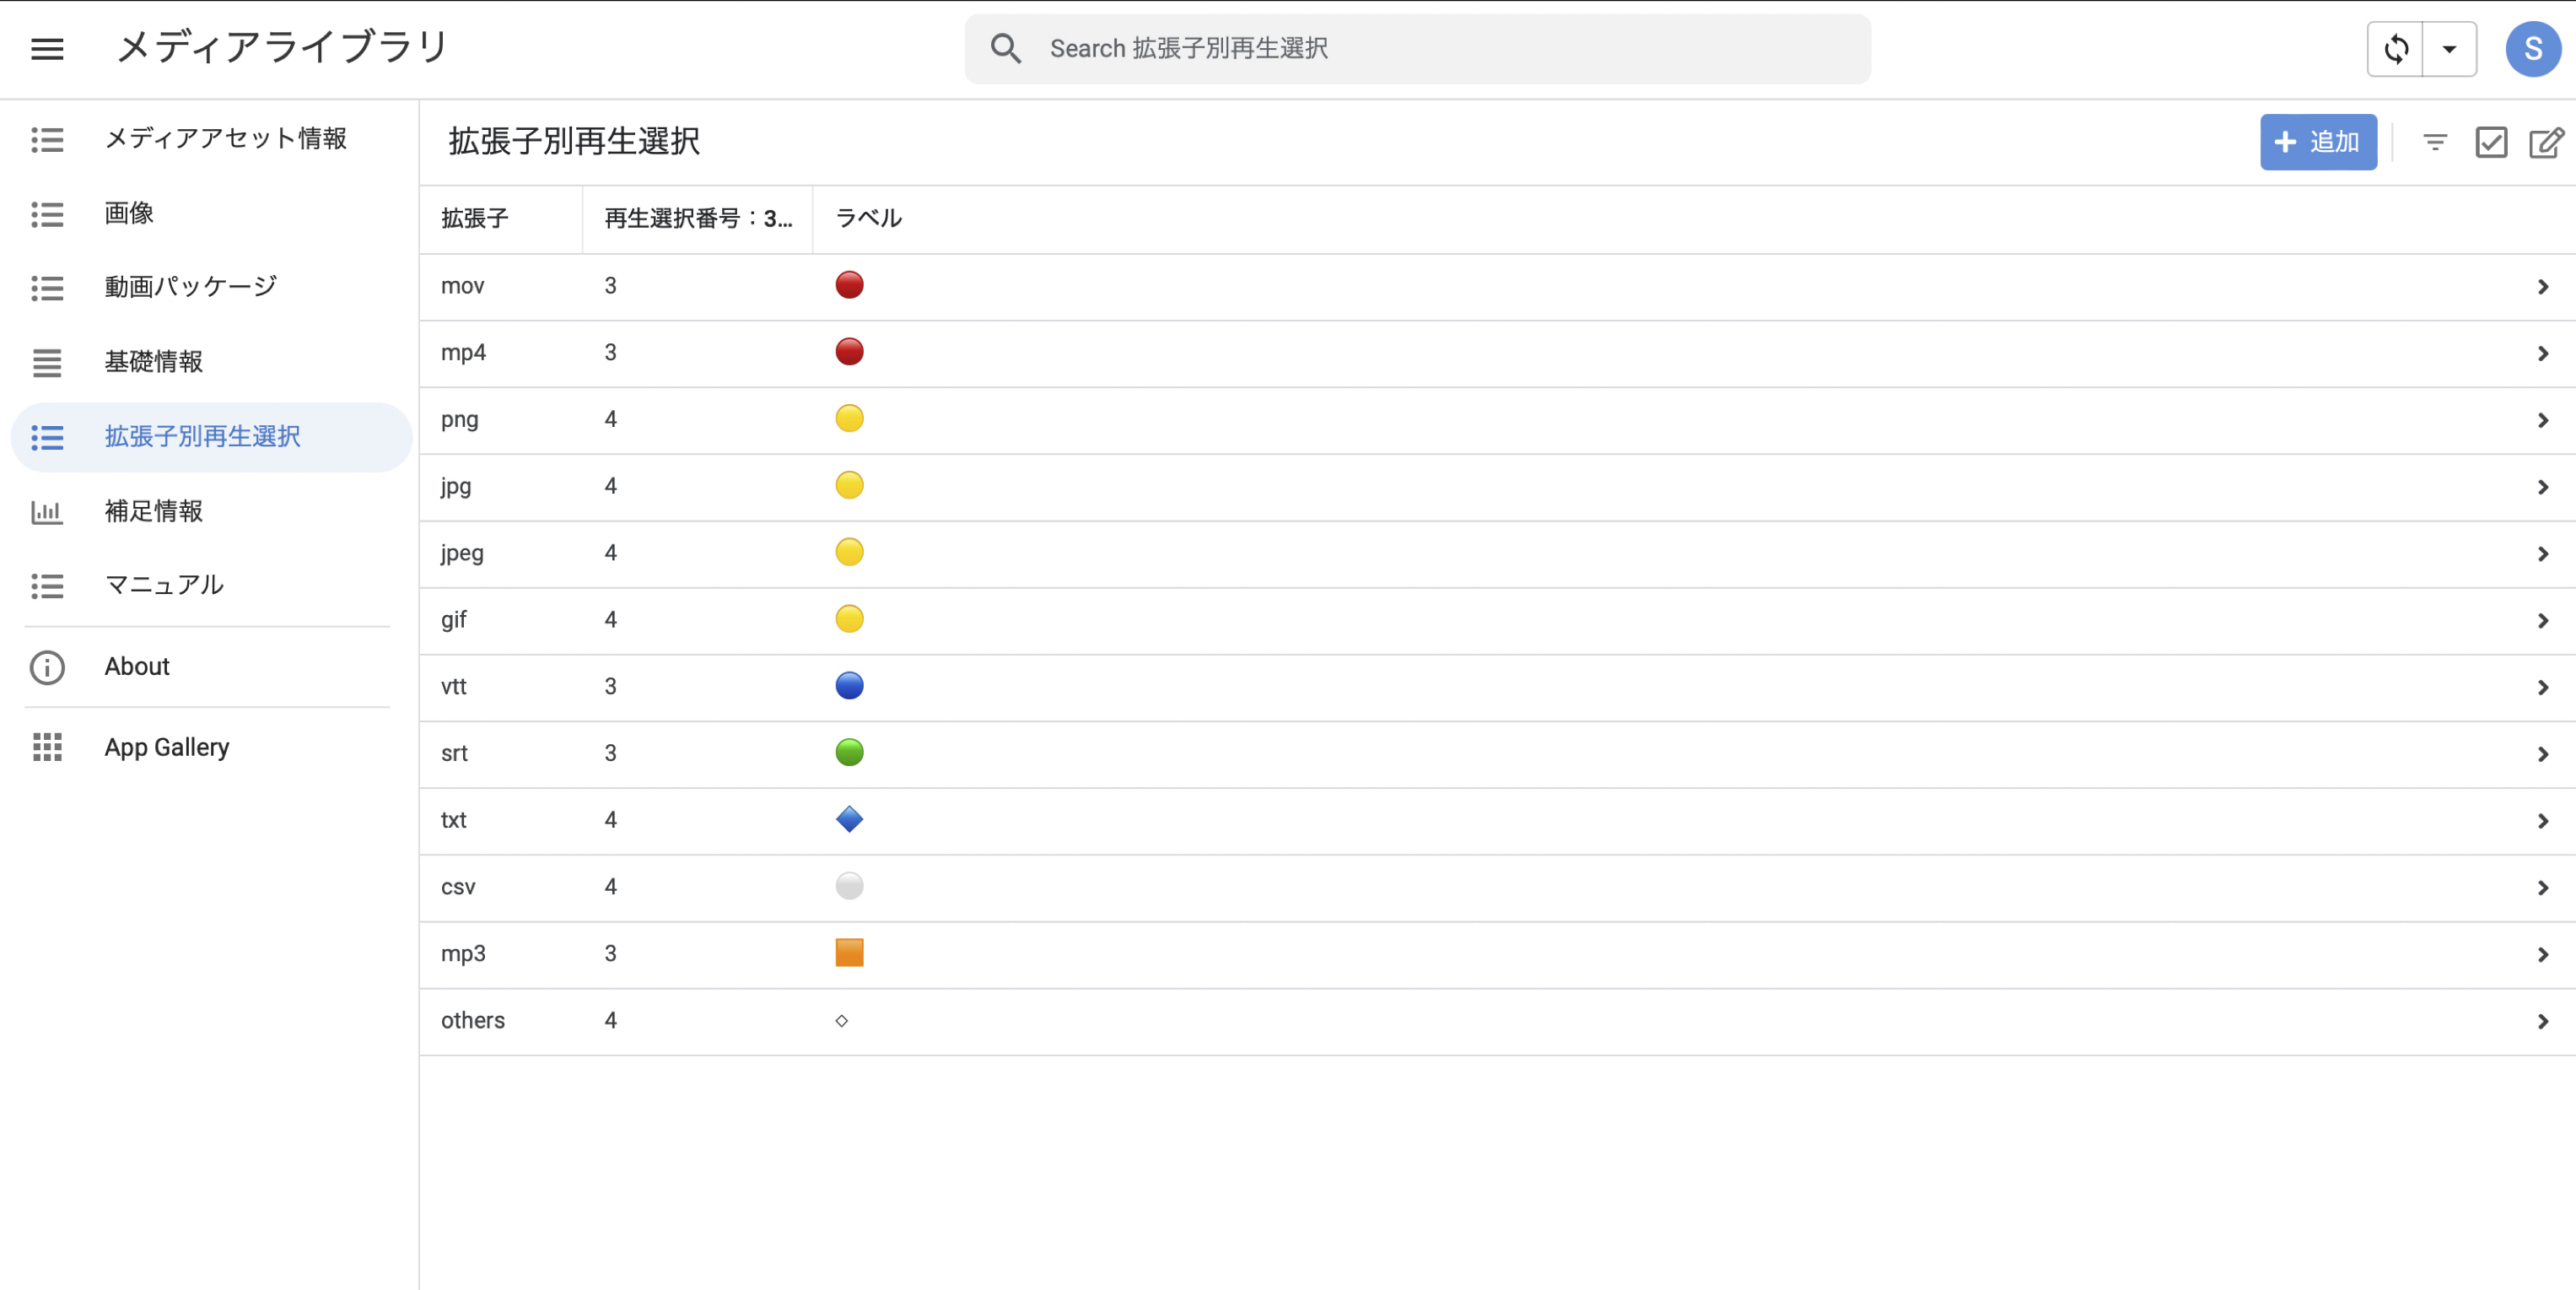Viewport: 2576px width, 1290px height.
Task: Expand the mov row chevron
Action: [x=2542, y=287]
